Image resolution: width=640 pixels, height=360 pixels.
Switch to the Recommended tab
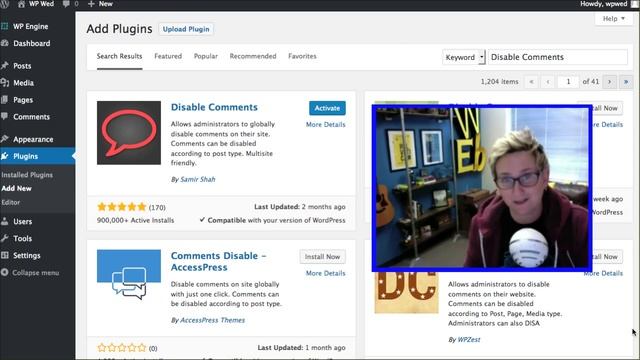pyautogui.click(x=253, y=56)
